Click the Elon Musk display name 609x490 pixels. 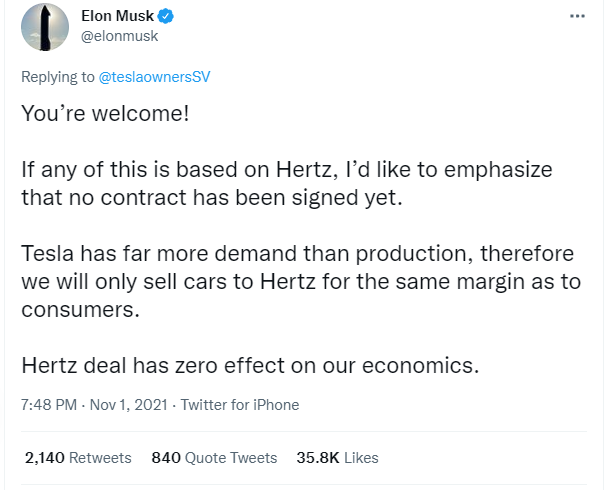117,16
